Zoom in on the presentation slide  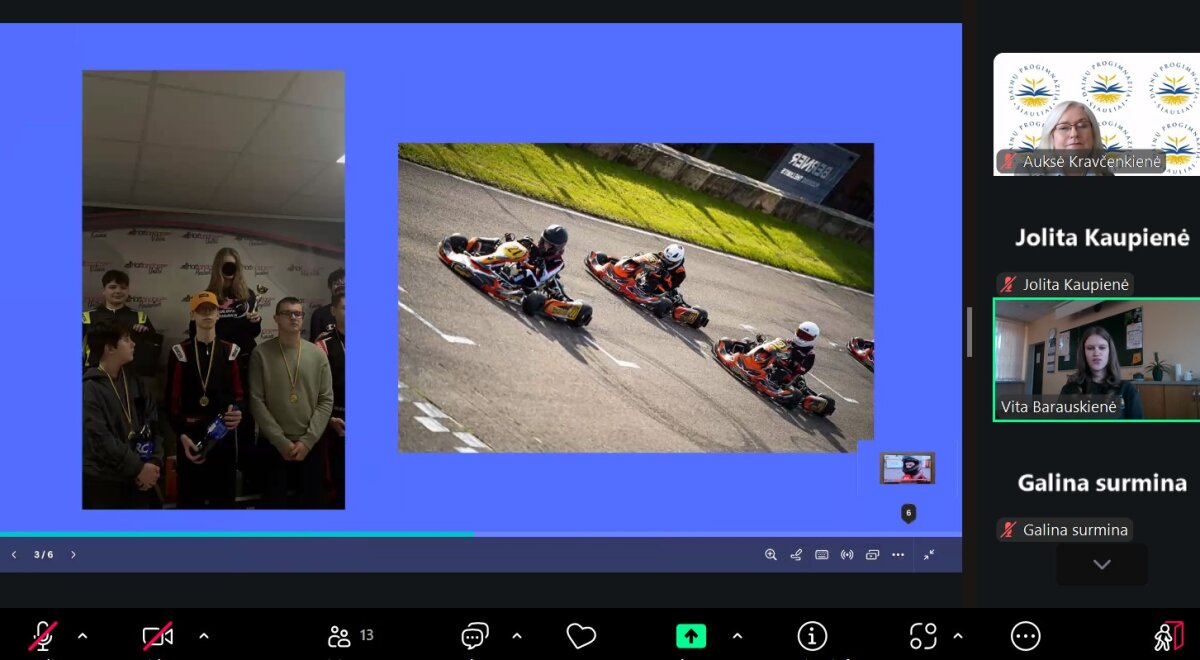pos(770,555)
